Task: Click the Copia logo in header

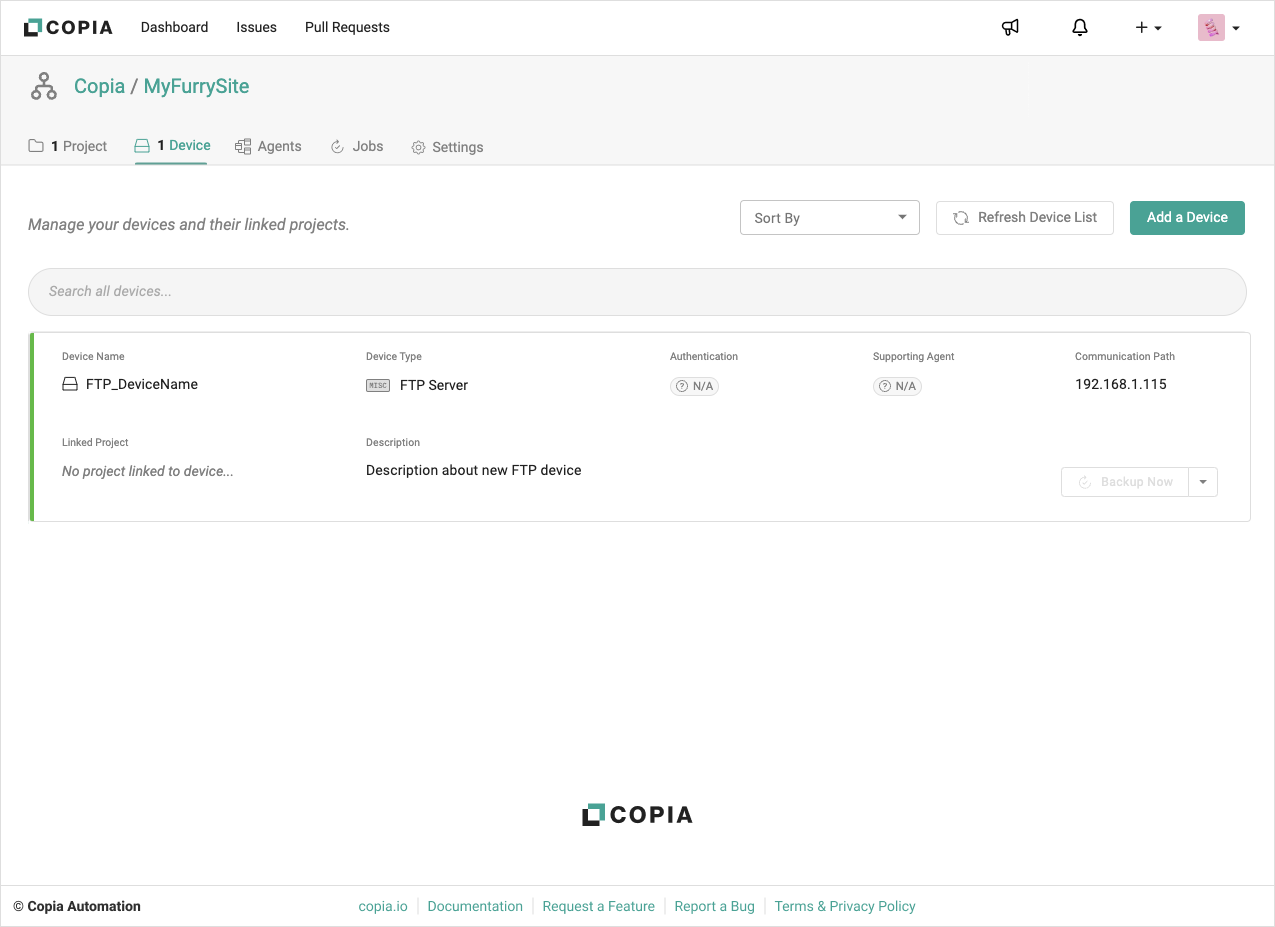Action: [68, 28]
